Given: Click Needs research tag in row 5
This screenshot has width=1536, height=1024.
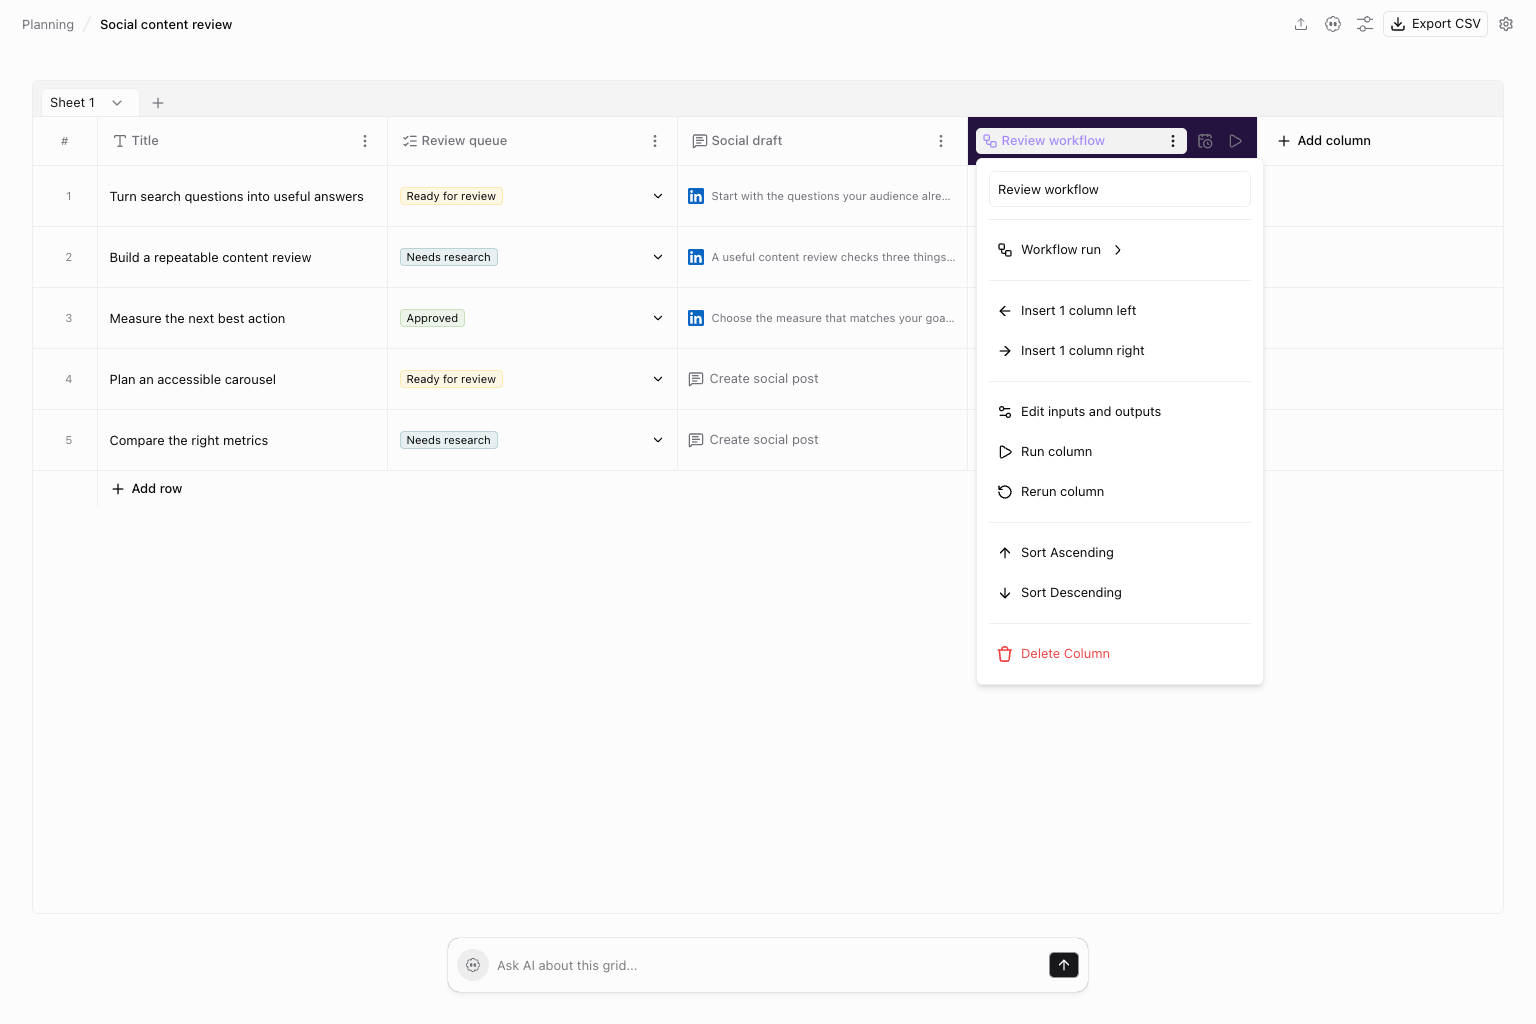Looking at the screenshot, I should pos(449,440).
